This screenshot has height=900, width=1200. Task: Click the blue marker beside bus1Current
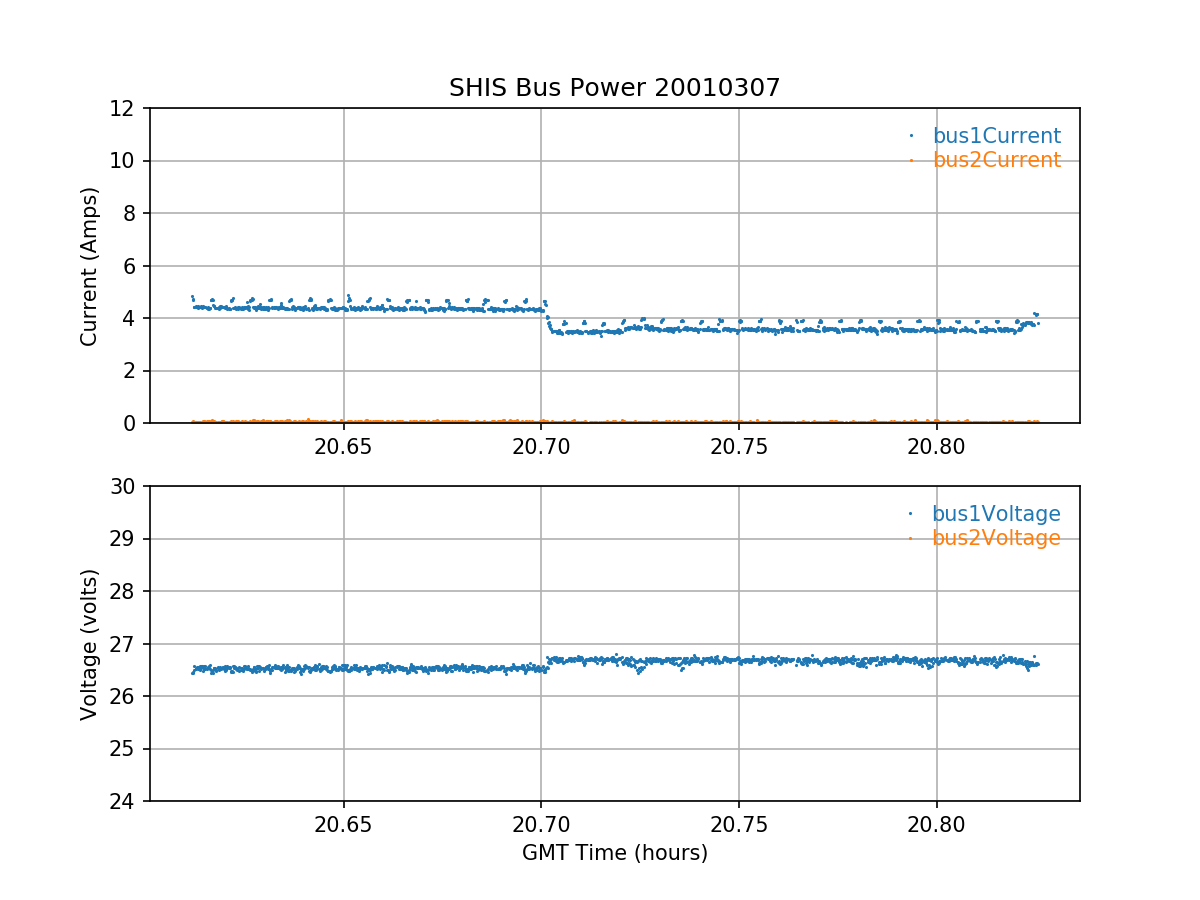(x=911, y=135)
